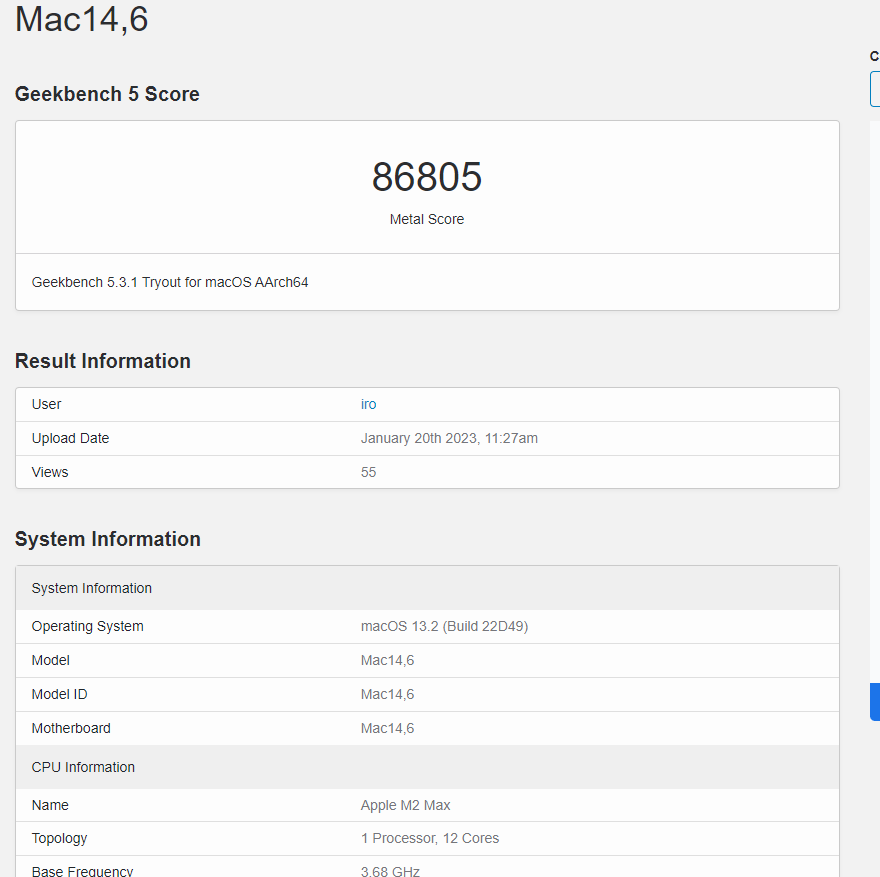The height and width of the screenshot is (877, 880).
Task: Click the User row label
Action: (46, 404)
